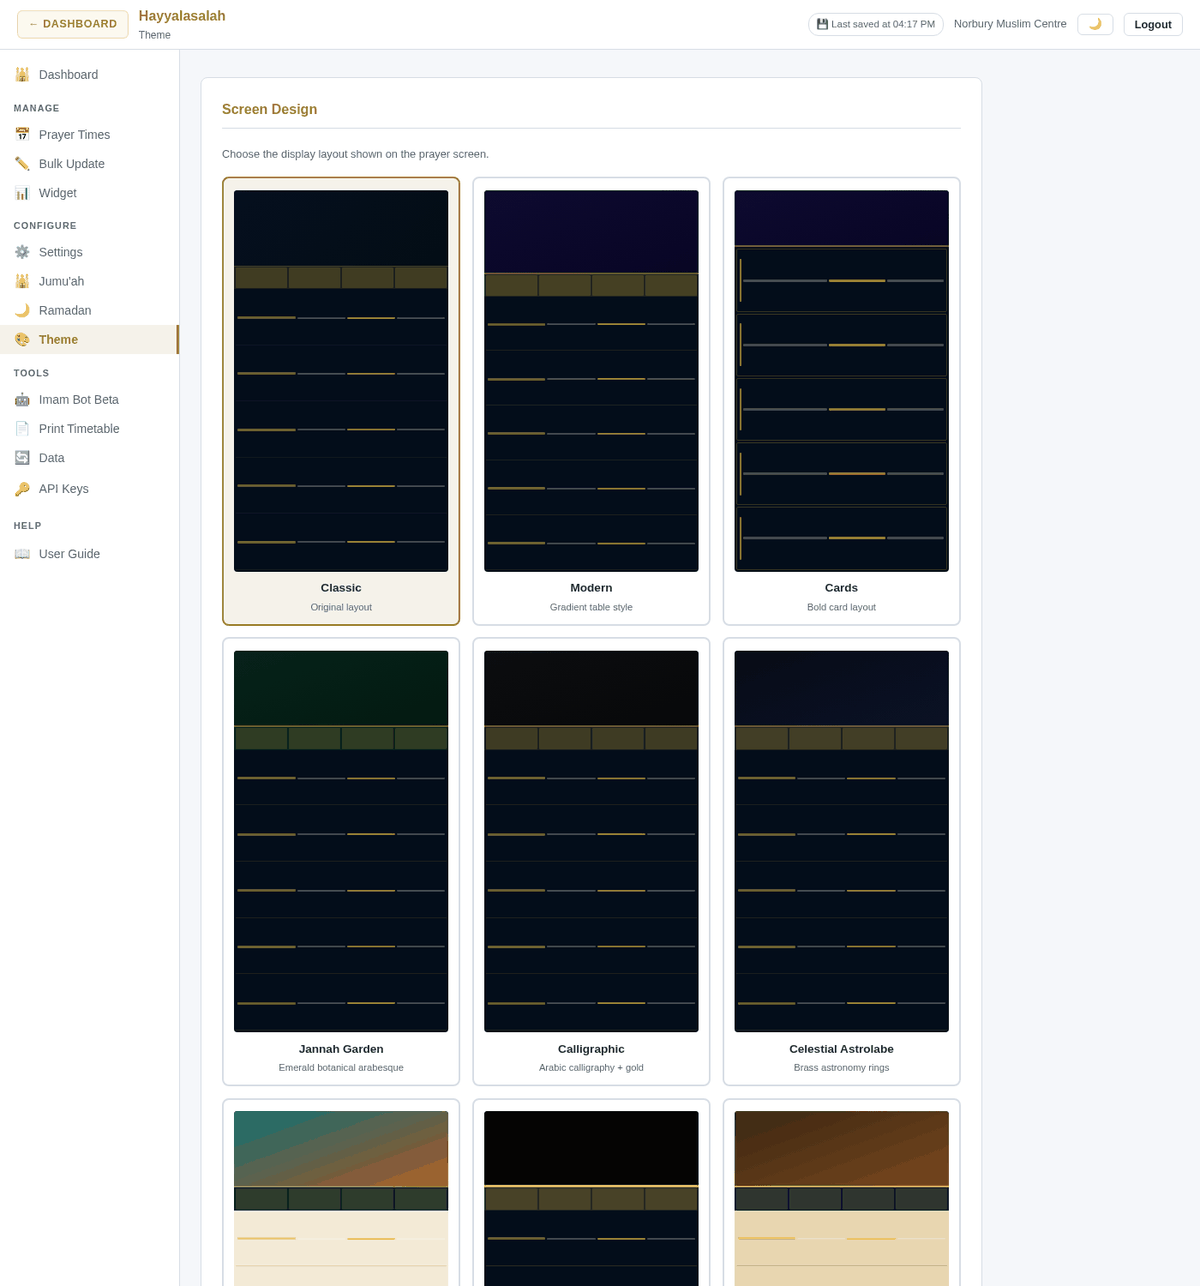This screenshot has height=1286, width=1200.
Task: Click the Bulk Update pencil icon
Action: point(22,163)
